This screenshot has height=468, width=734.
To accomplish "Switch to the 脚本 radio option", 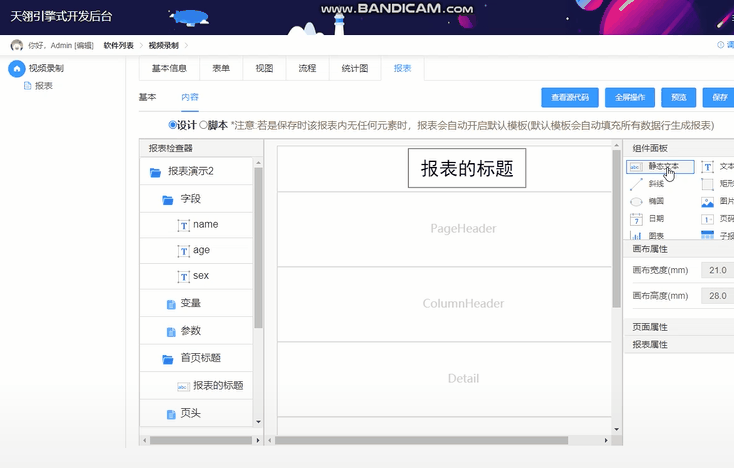I will [204, 125].
